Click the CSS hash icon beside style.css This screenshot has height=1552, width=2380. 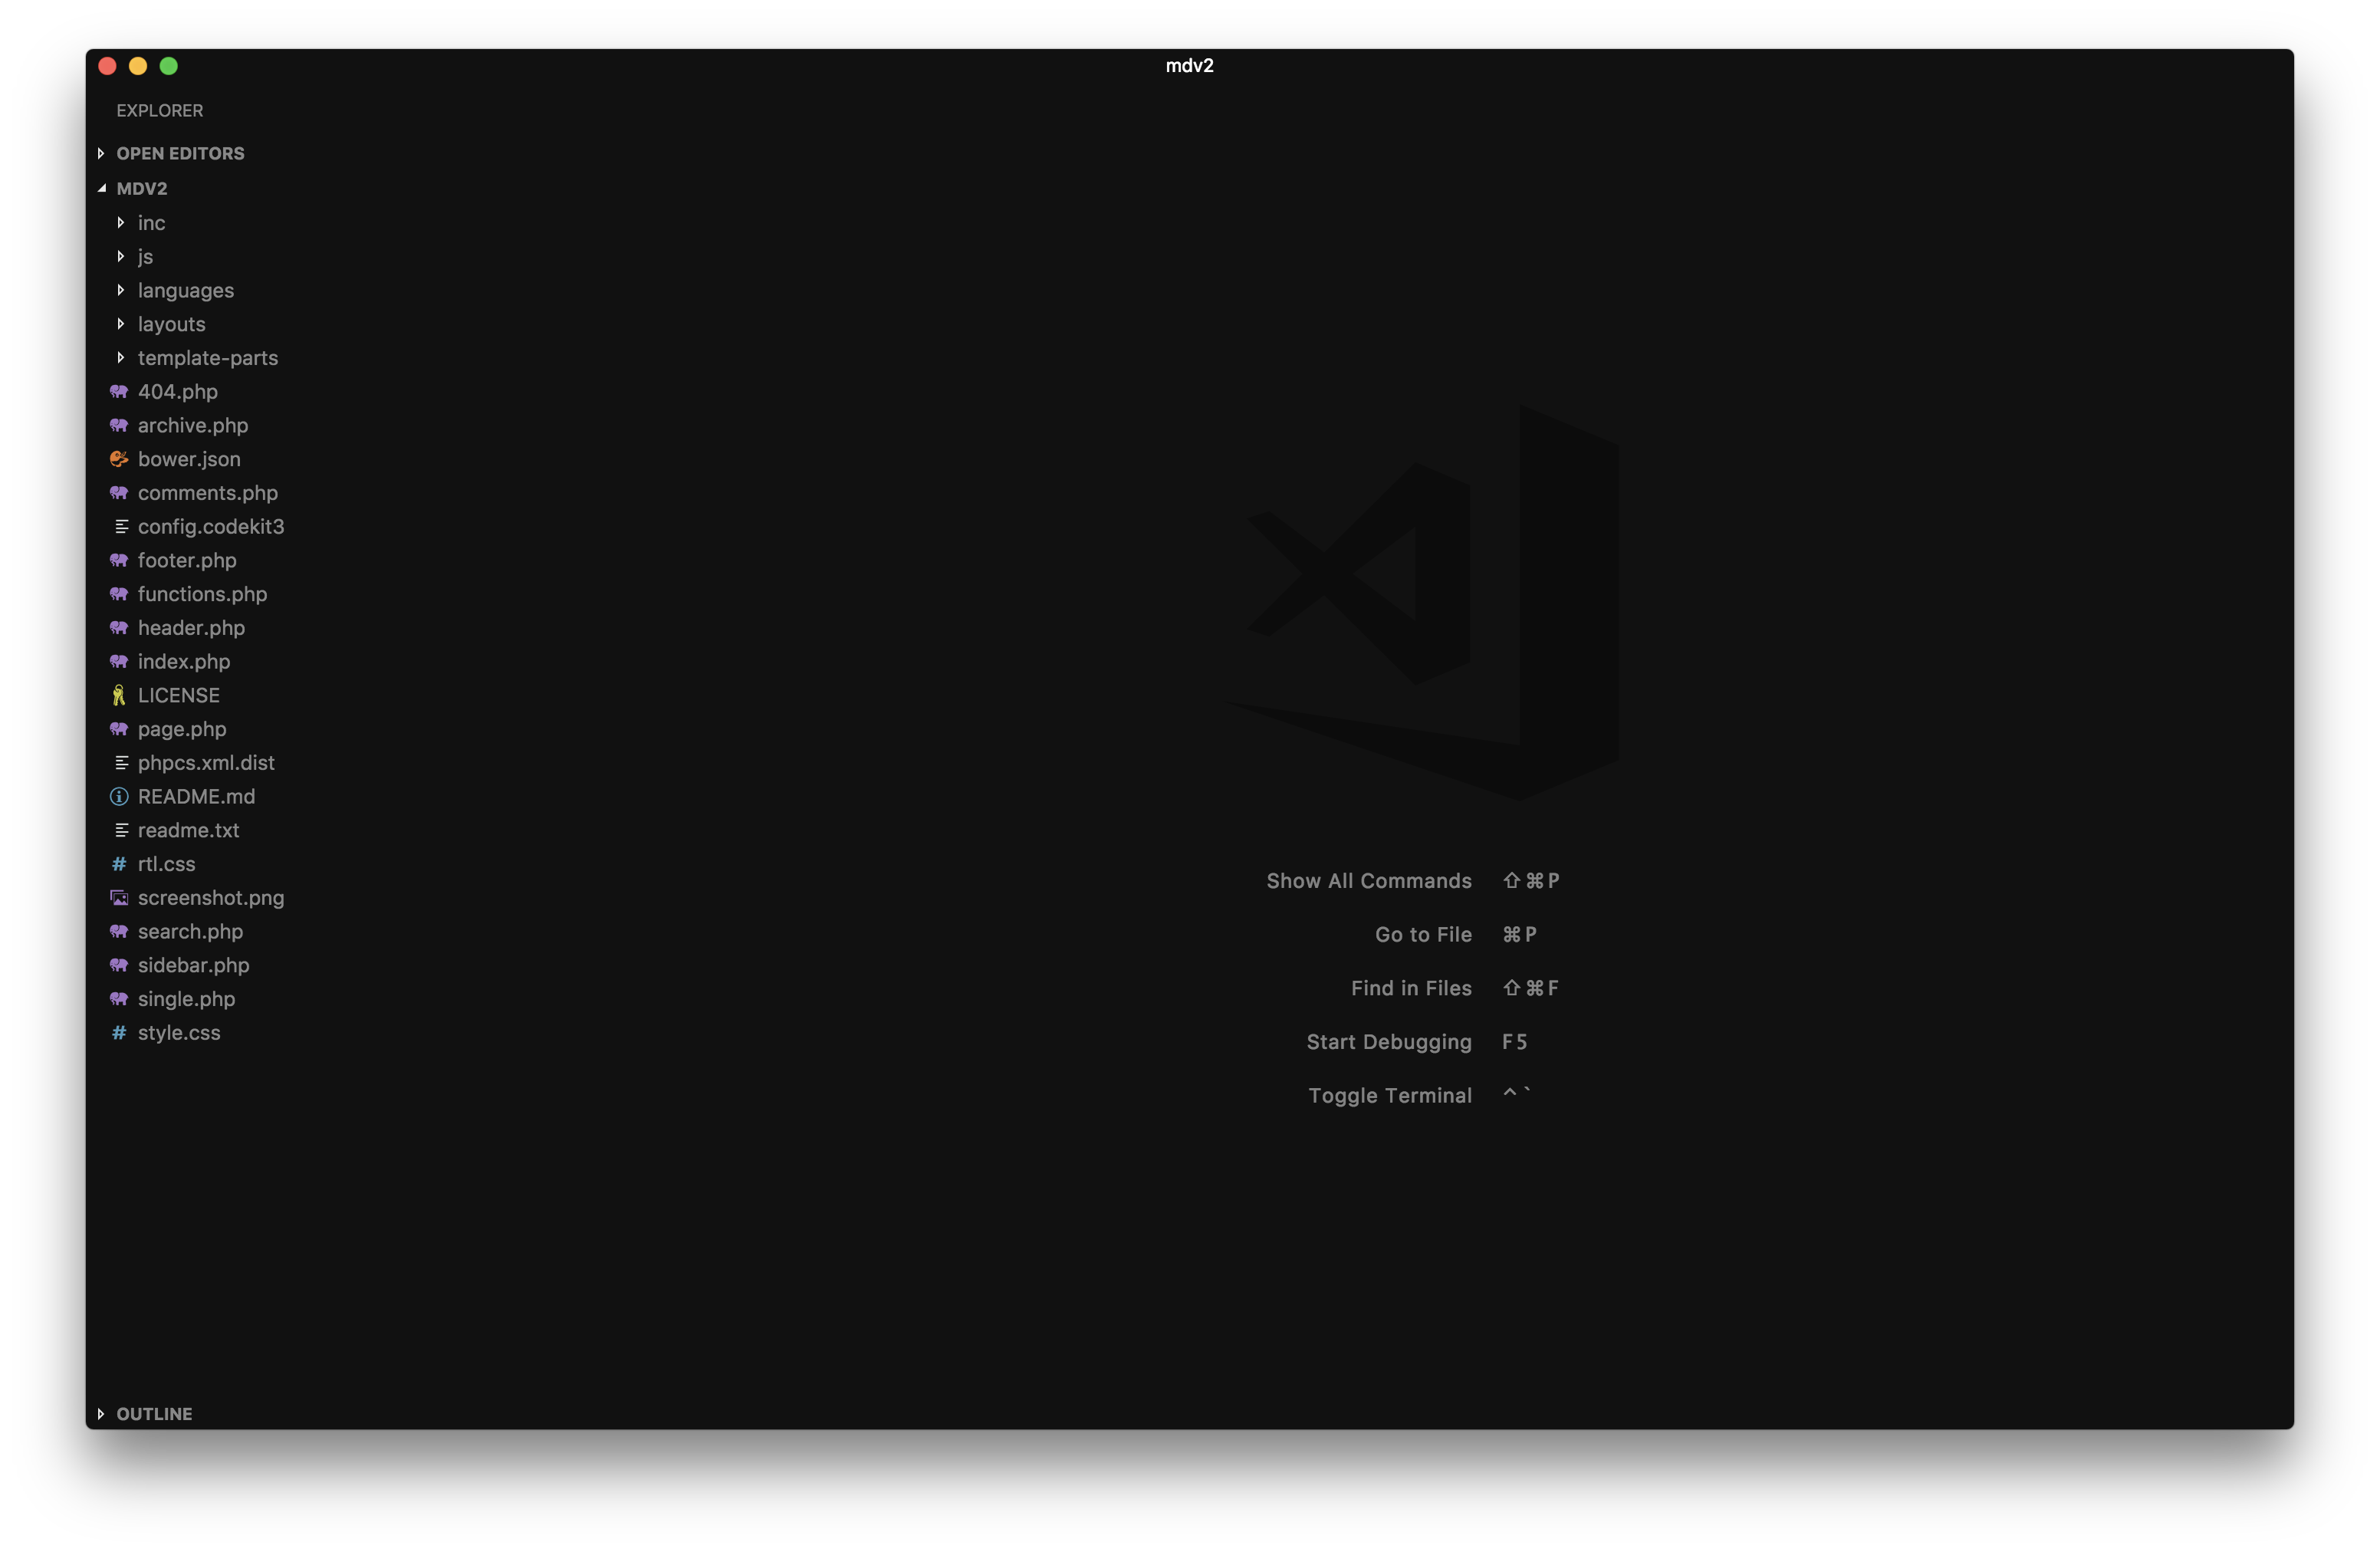(x=119, y=1033)
